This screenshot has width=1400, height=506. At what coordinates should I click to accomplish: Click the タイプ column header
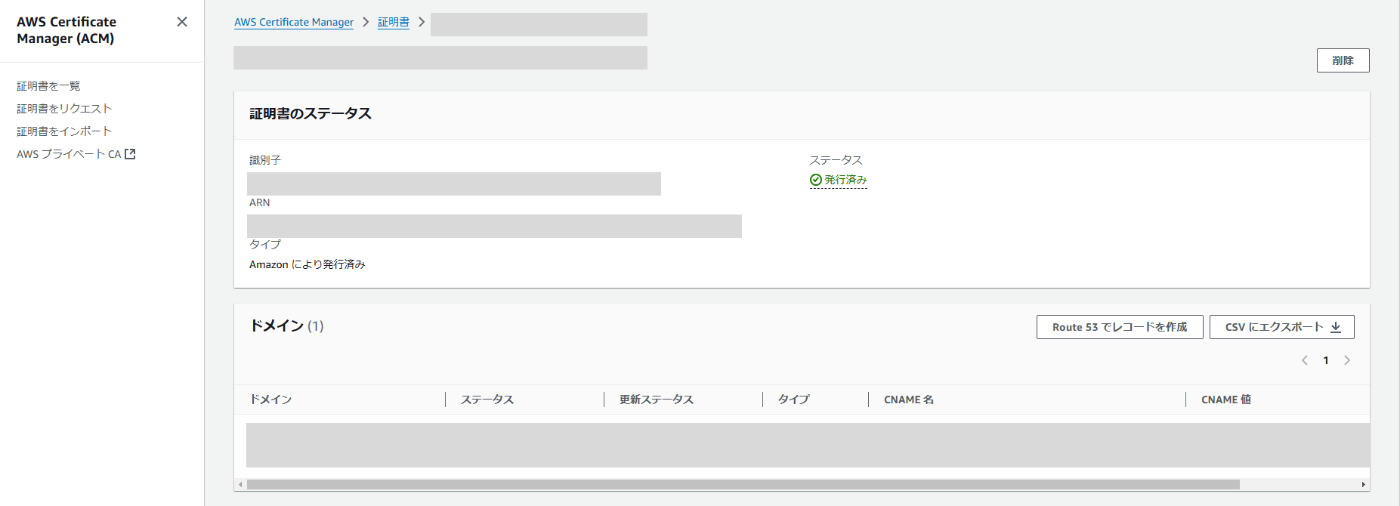[x=794, y=399]
